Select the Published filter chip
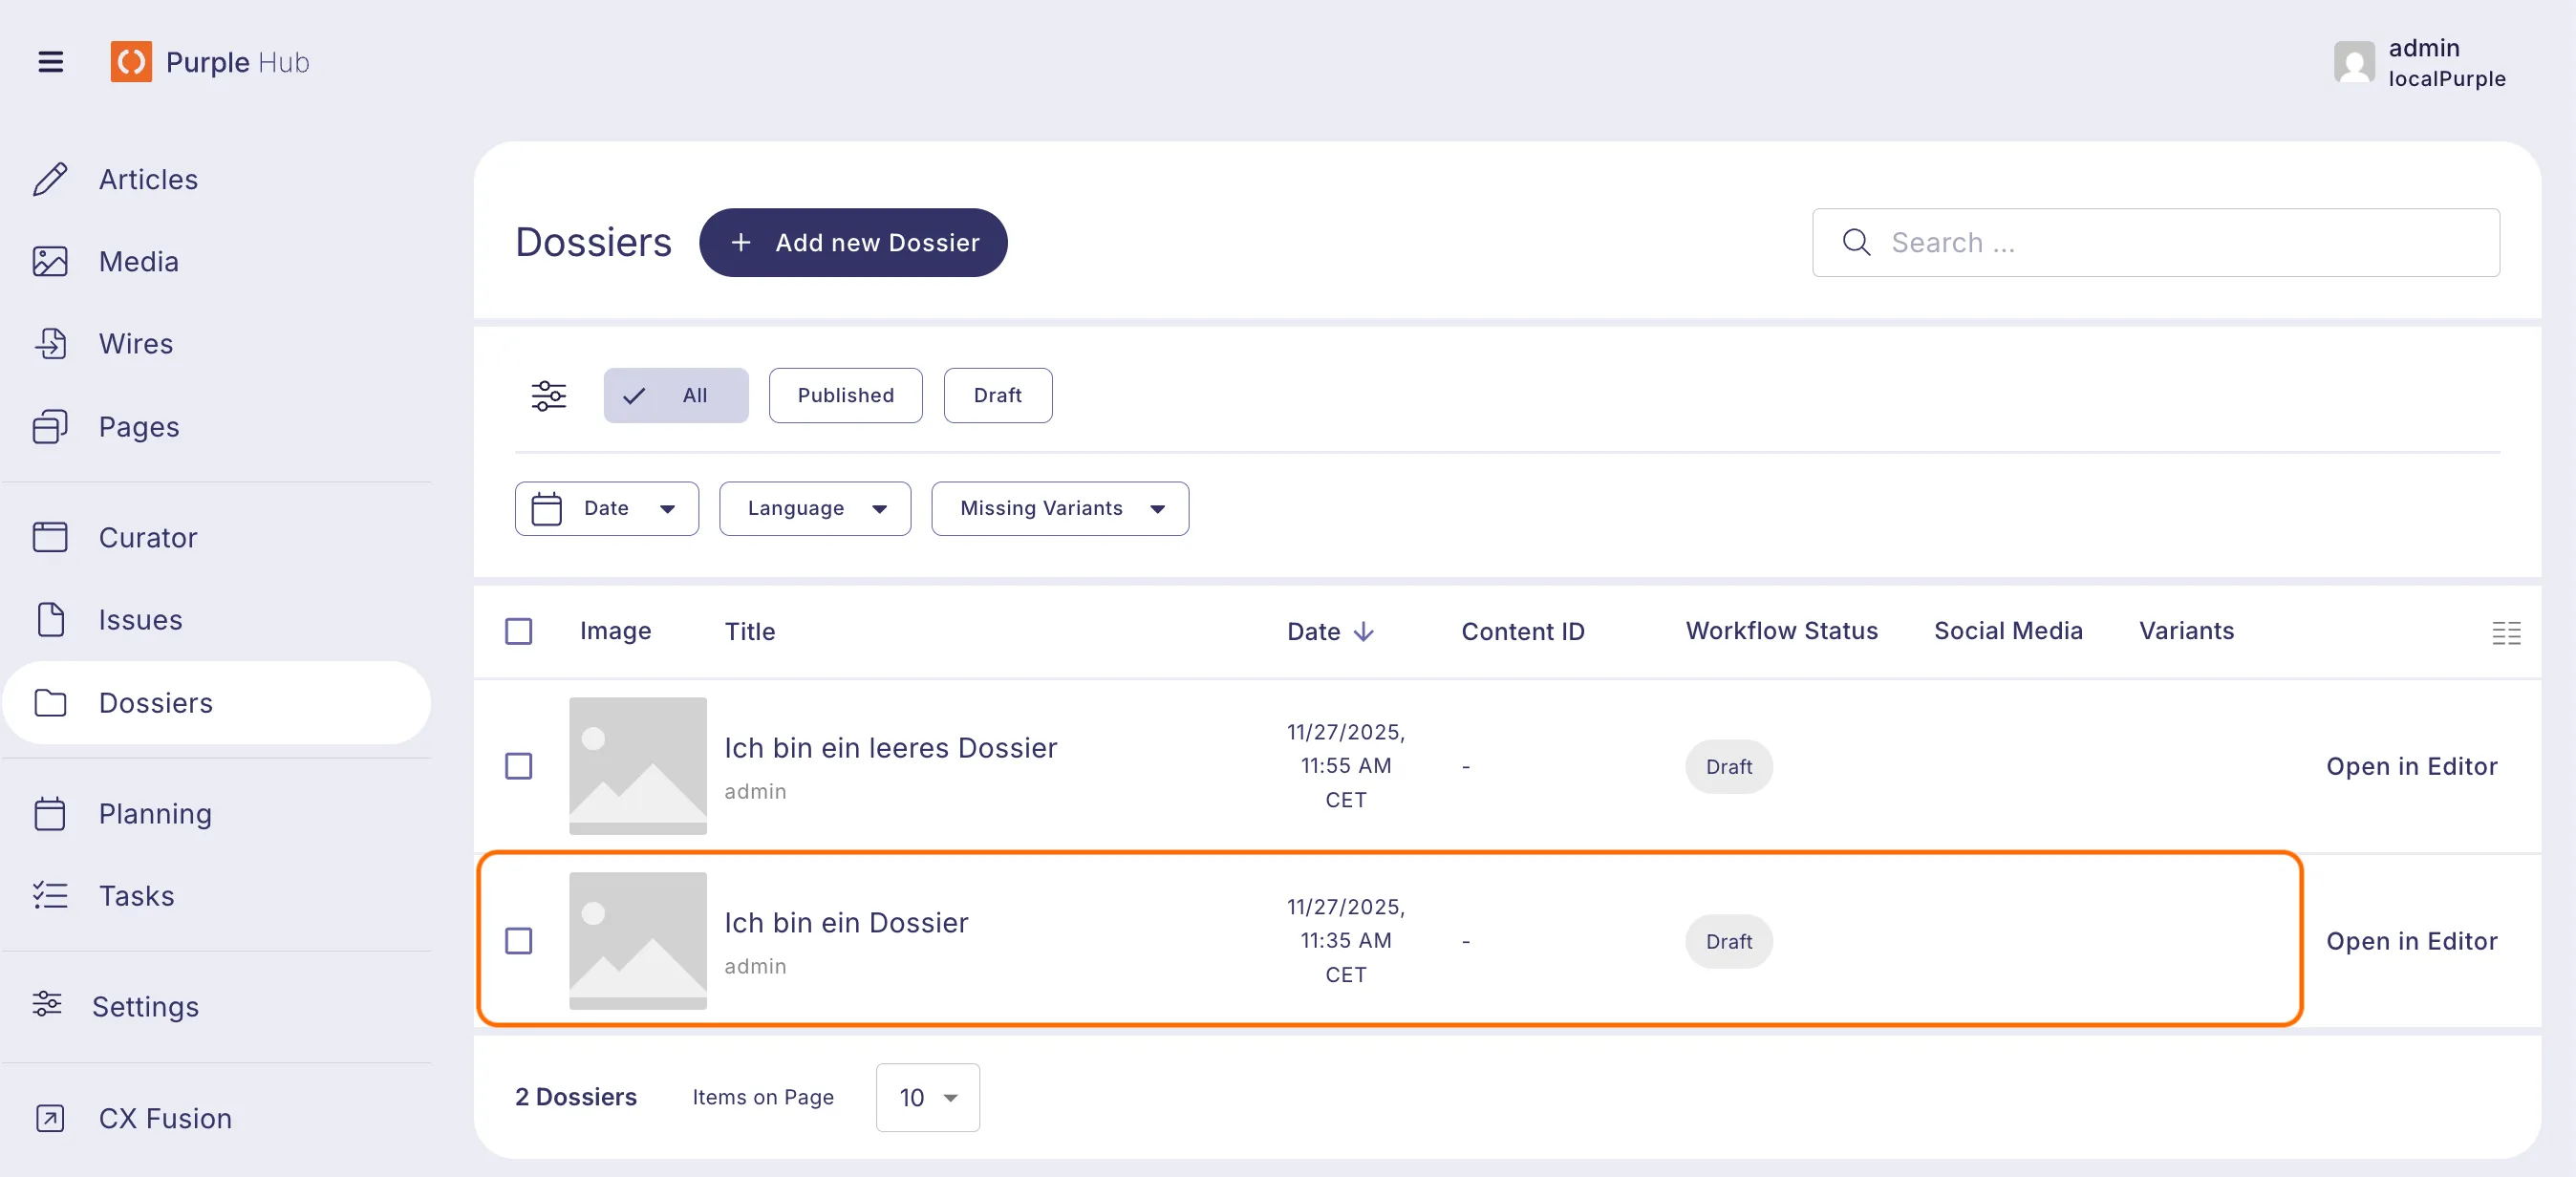This screenshot has height=1177, width=2576. pyautogui.click(x=846, y=395)
